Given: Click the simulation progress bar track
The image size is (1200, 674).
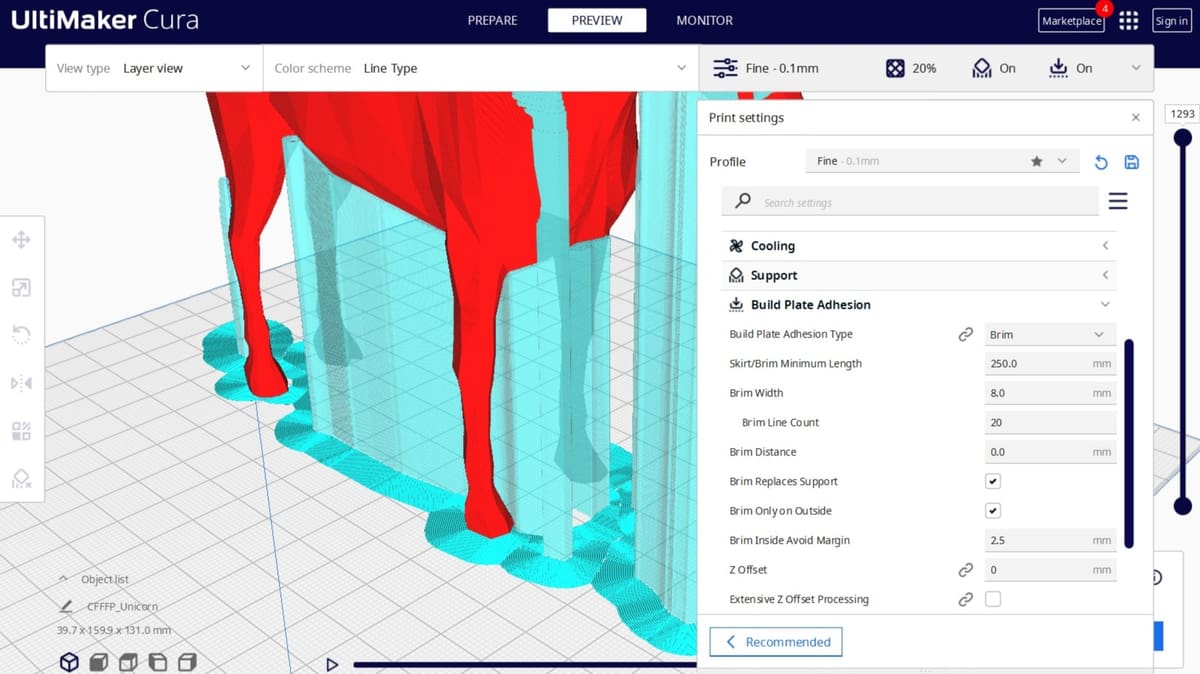Looking at the screenshot, I should (524, 664).
